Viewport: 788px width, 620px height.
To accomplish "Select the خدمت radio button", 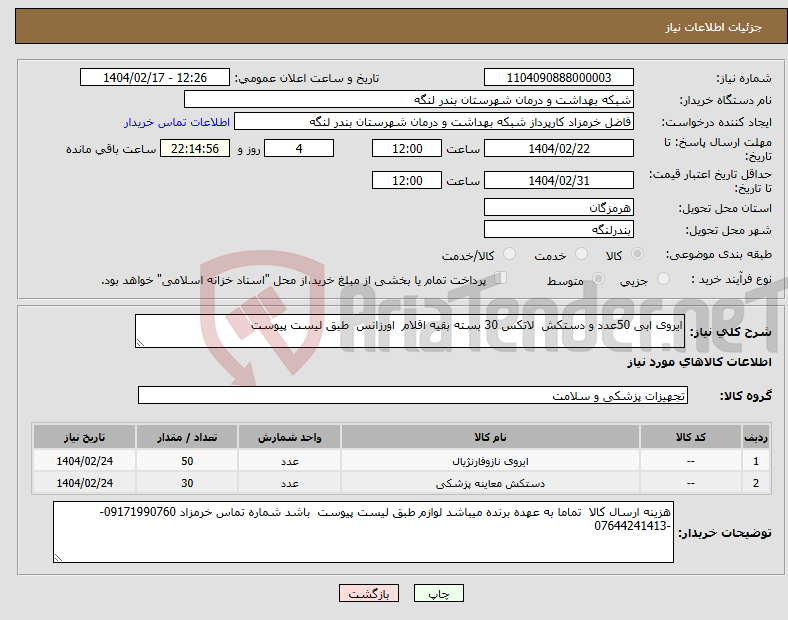I will 581,254.
